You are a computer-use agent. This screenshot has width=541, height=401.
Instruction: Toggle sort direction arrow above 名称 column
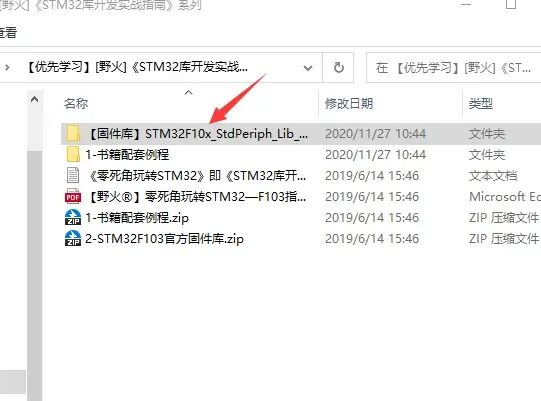point(188,92)
